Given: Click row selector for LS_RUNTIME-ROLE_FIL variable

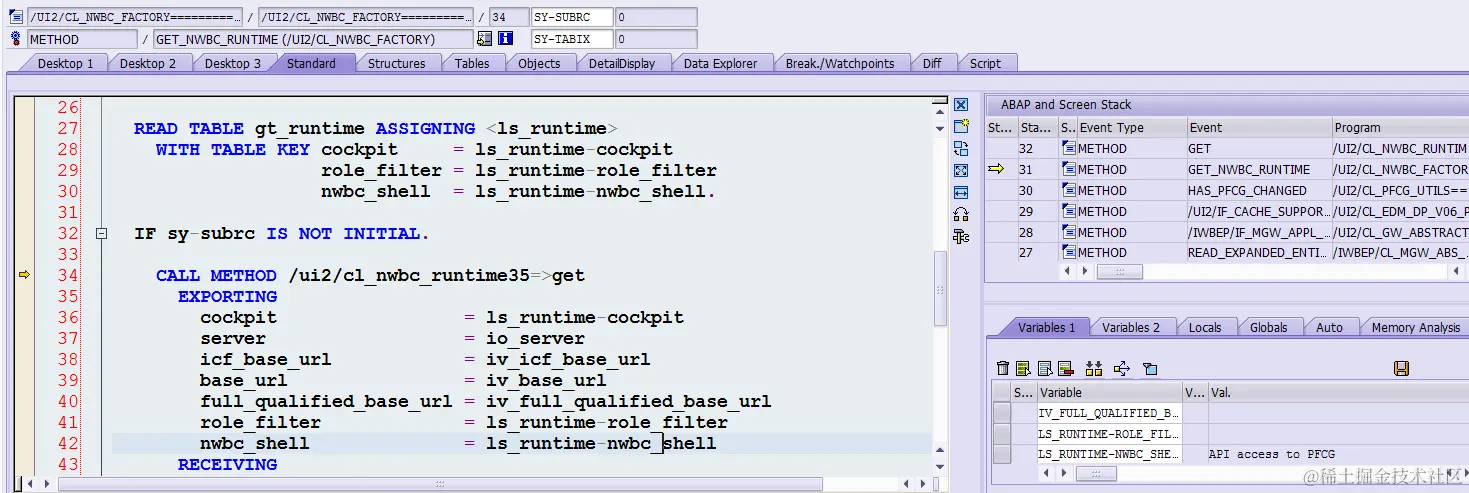Looking at the screenshot, I should (1001, 433).
